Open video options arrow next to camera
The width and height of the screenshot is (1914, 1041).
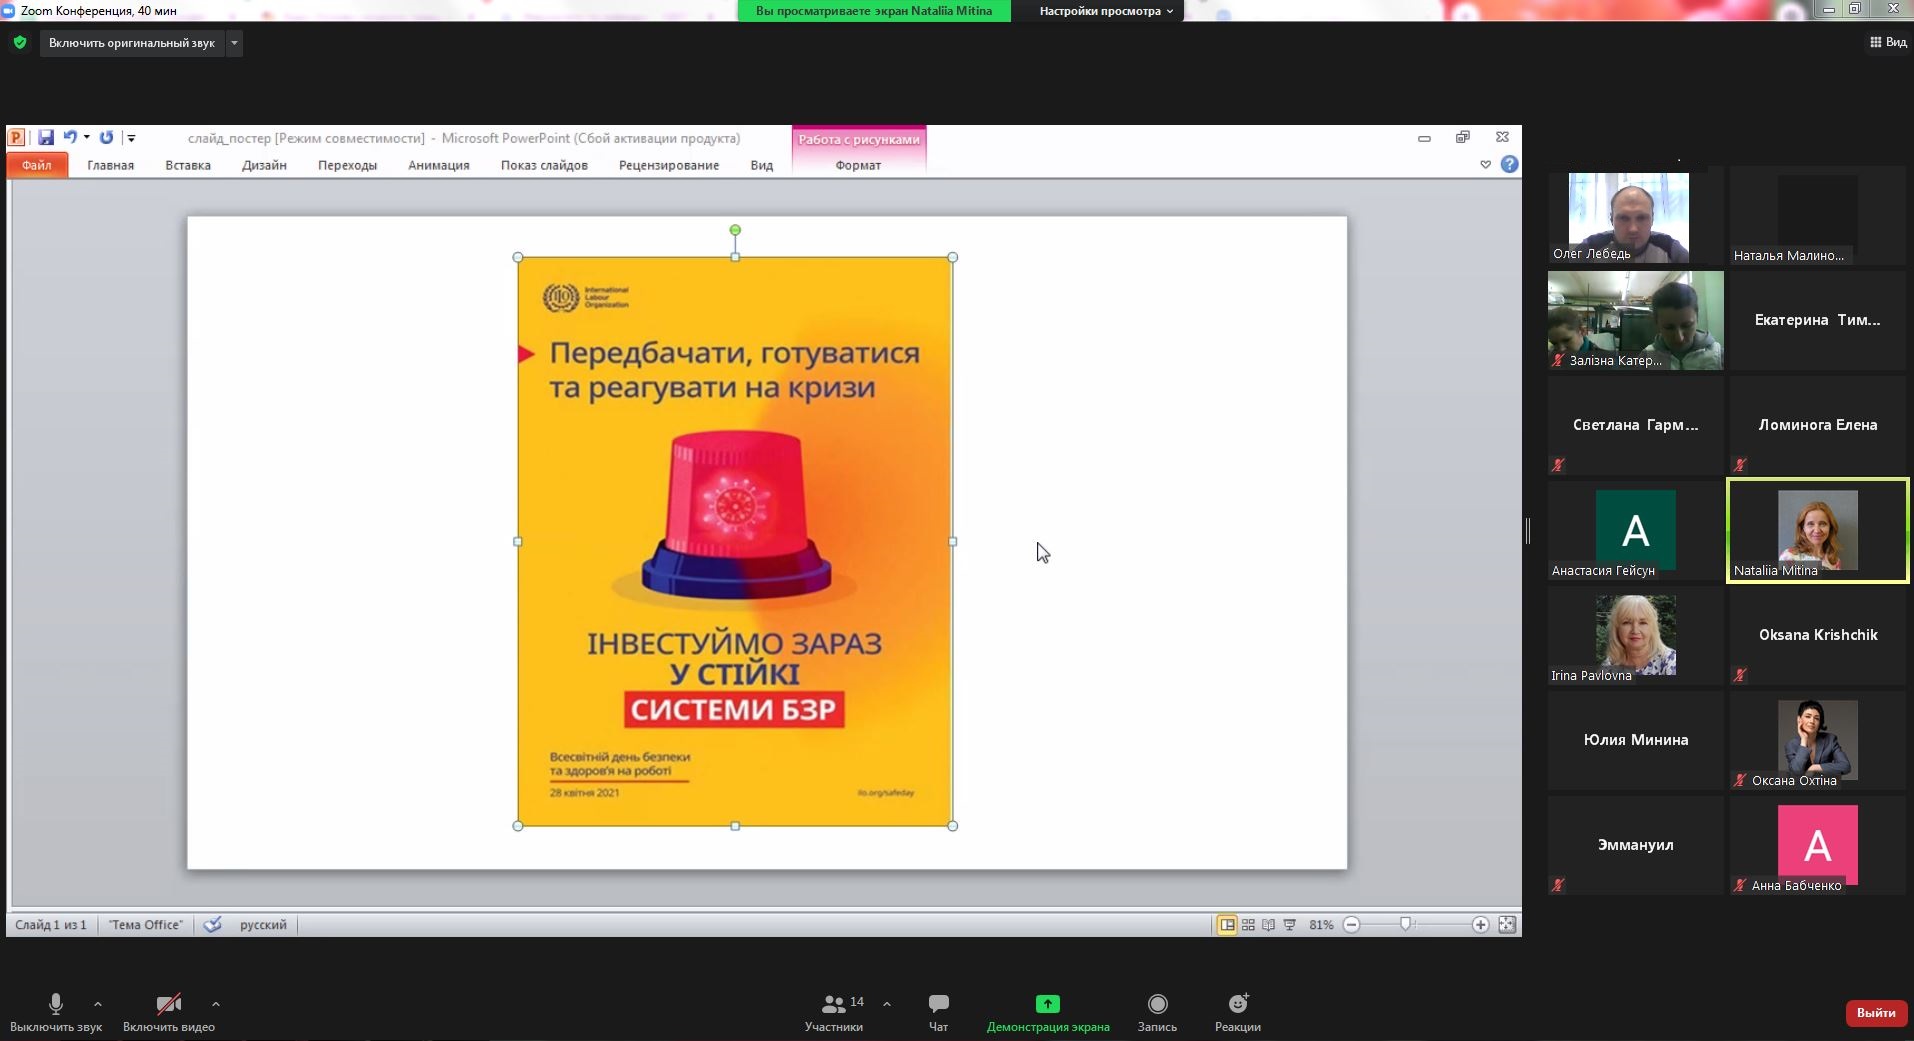216,1004
